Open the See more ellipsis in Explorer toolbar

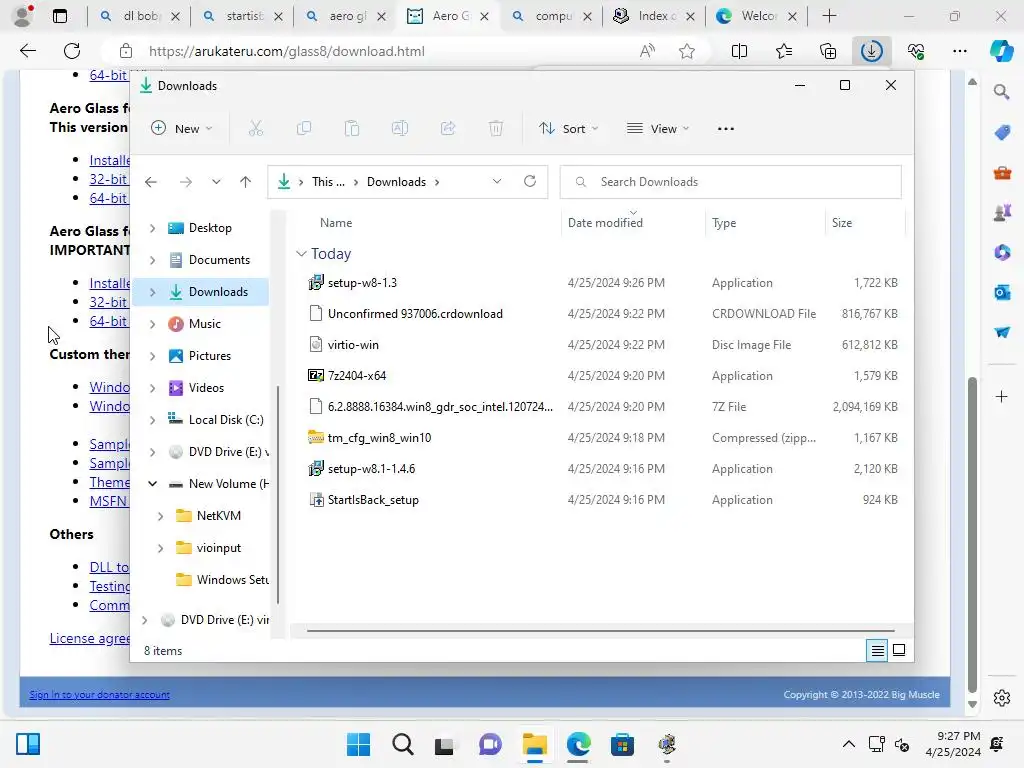726,129
